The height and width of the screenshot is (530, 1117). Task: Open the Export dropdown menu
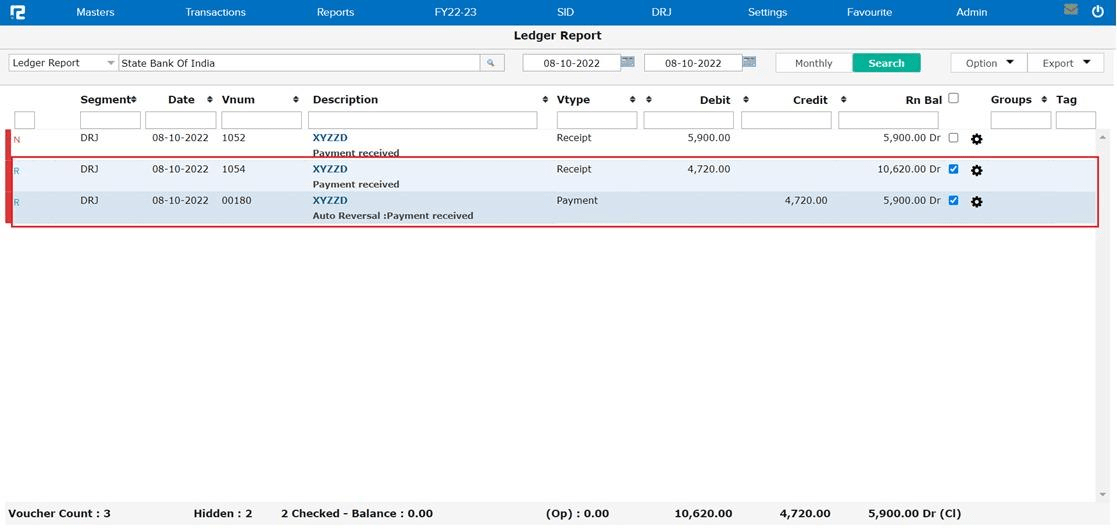click(x=1065, y=63)
